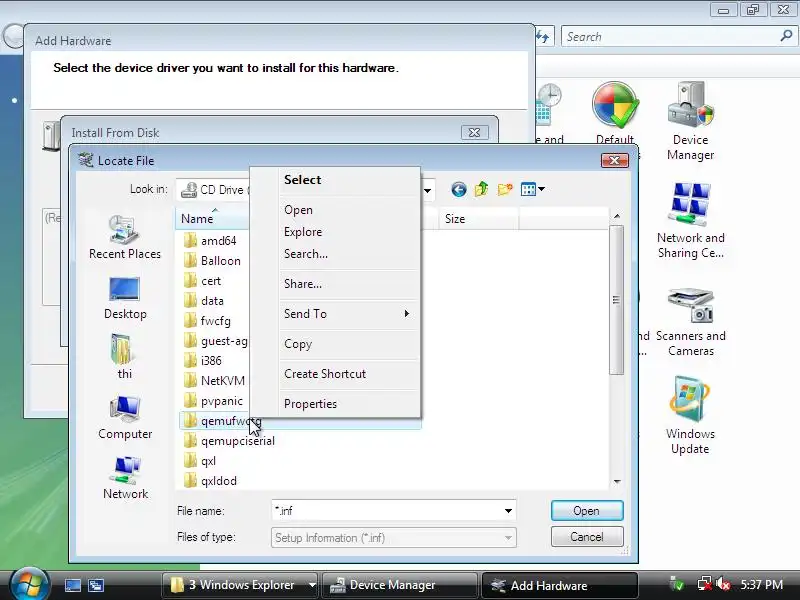The width and height of the screenshot is (800, 600).
Task: Click Switch Between Windows quick launch icon
Action: coord(96,585)
